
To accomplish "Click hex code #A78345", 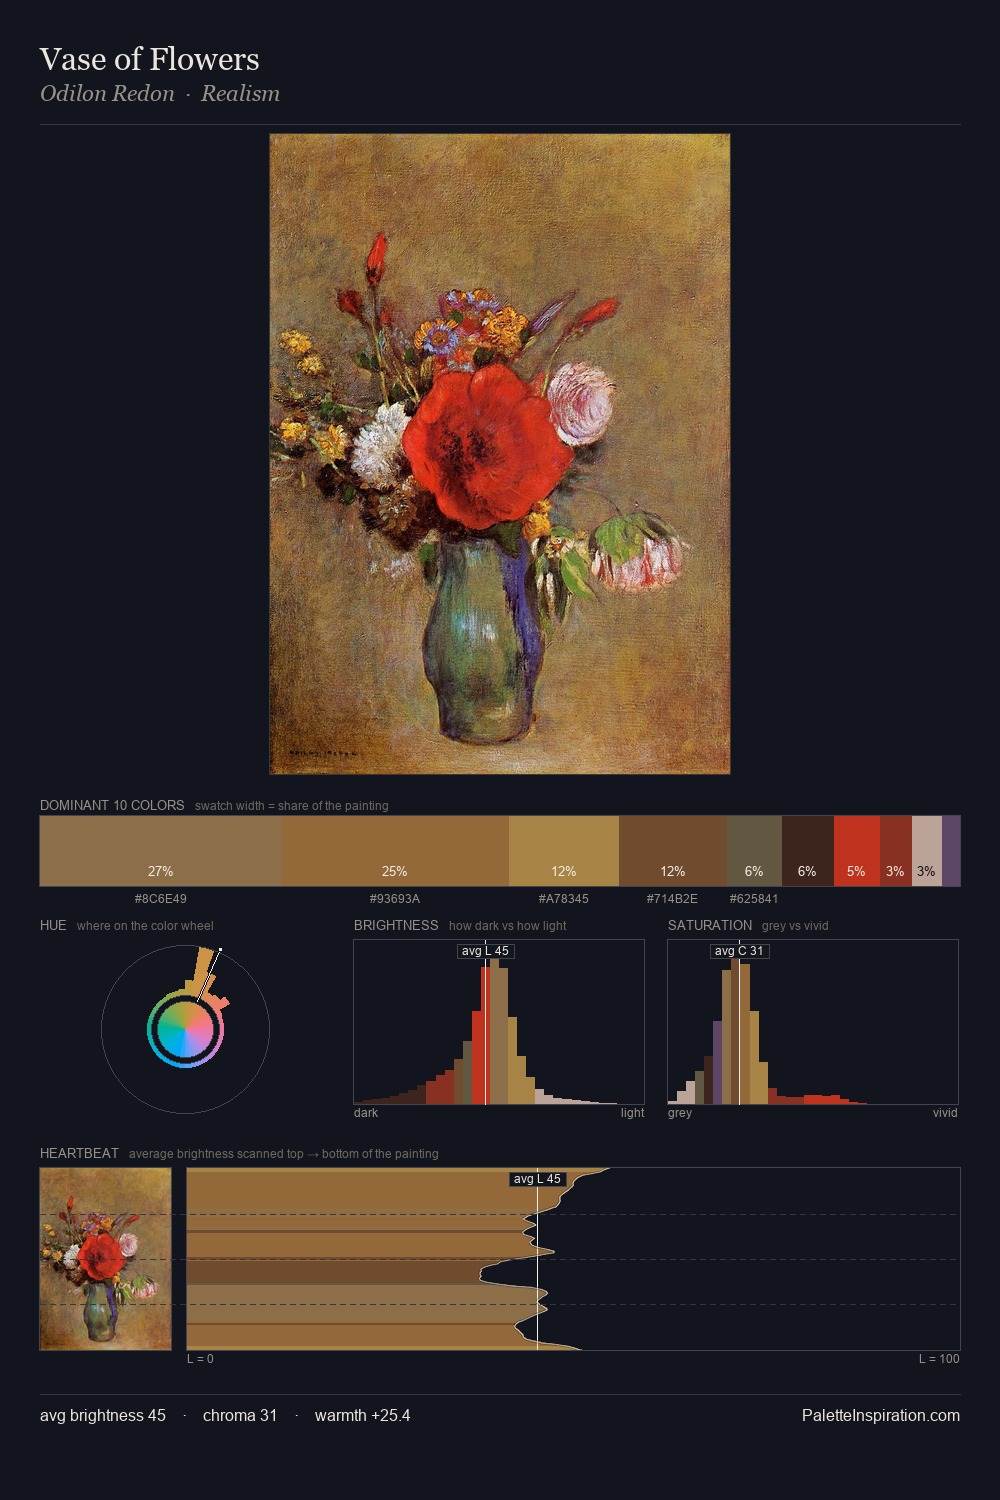I will click(564, 899).
